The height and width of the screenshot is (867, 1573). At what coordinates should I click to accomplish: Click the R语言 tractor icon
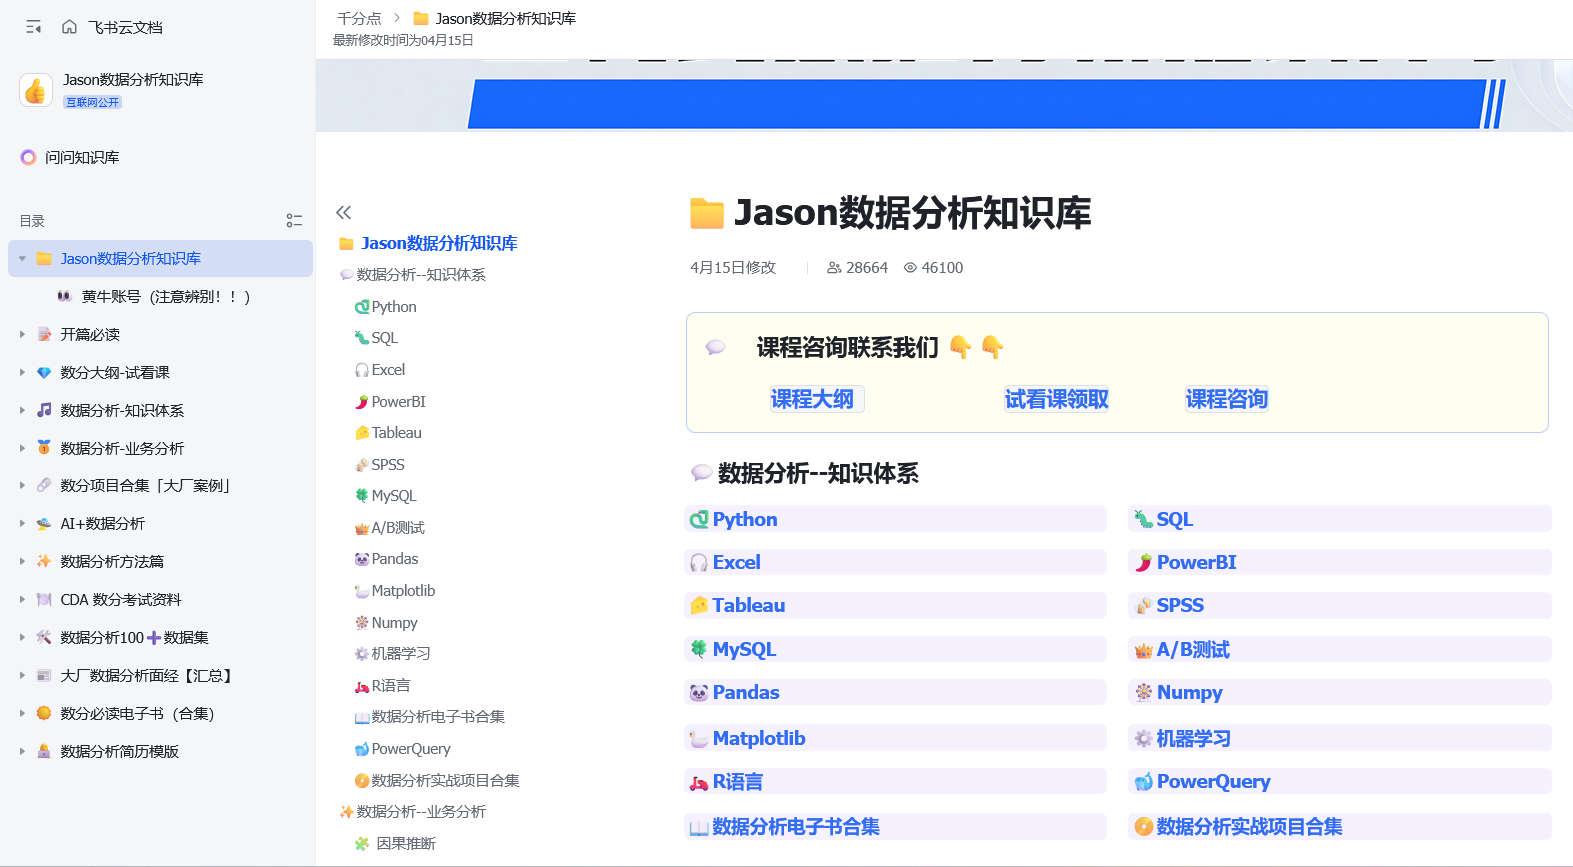[x=698, y=782]
